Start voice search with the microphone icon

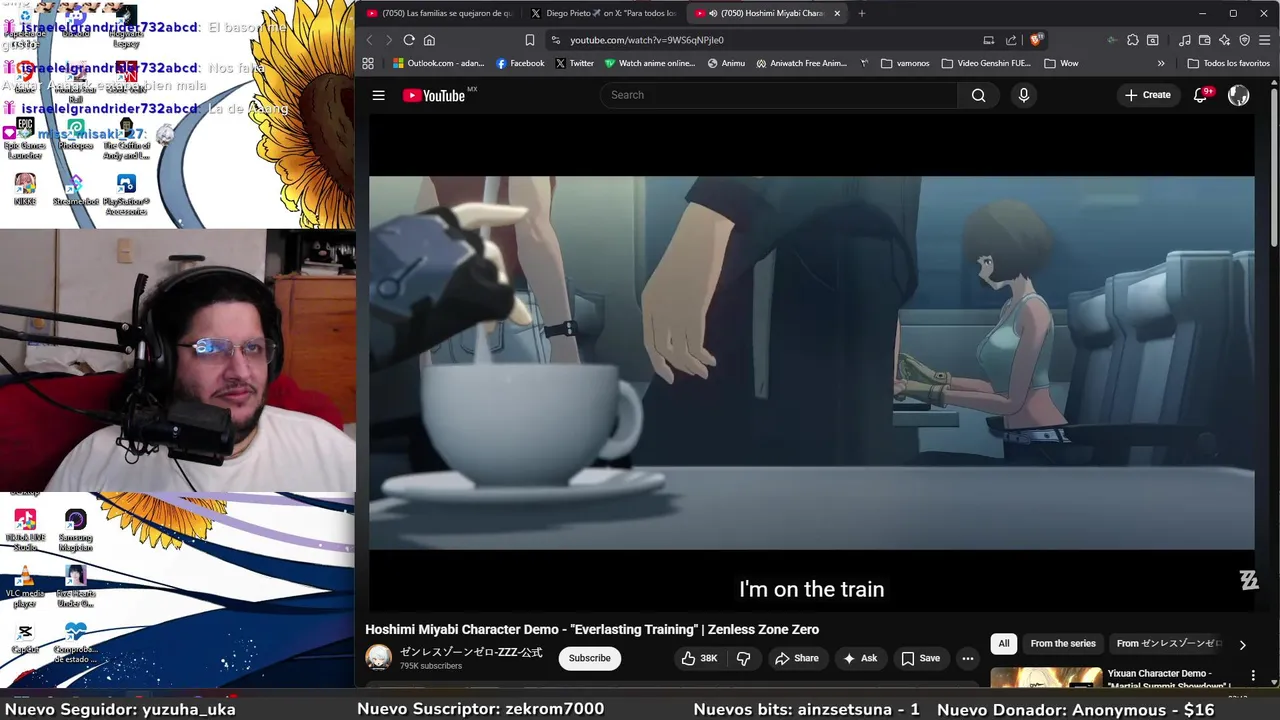1023,95
